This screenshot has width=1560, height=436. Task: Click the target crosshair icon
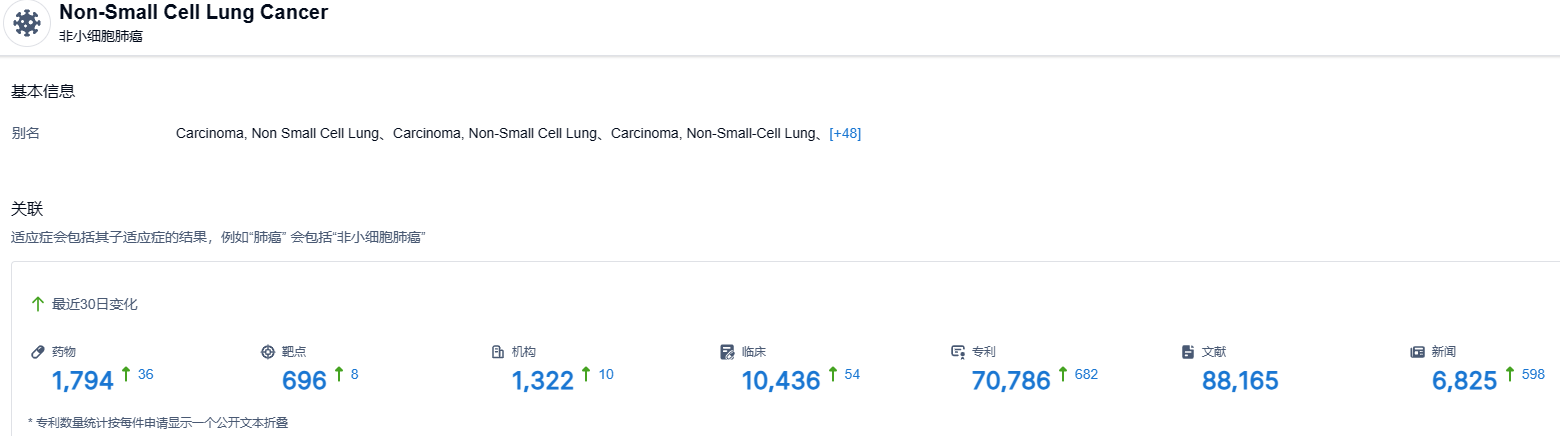point(267,352)
